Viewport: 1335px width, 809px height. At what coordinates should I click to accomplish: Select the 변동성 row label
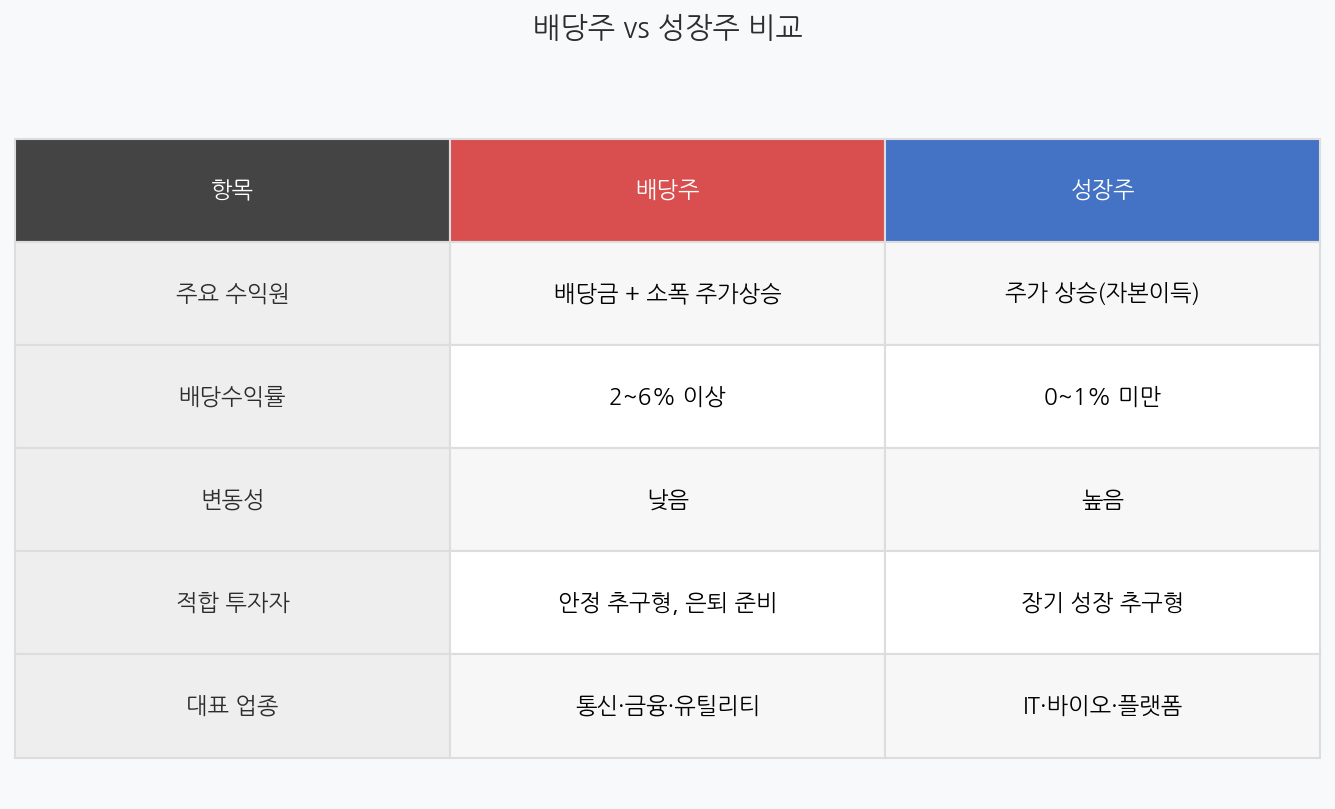(x=232, y=499)
